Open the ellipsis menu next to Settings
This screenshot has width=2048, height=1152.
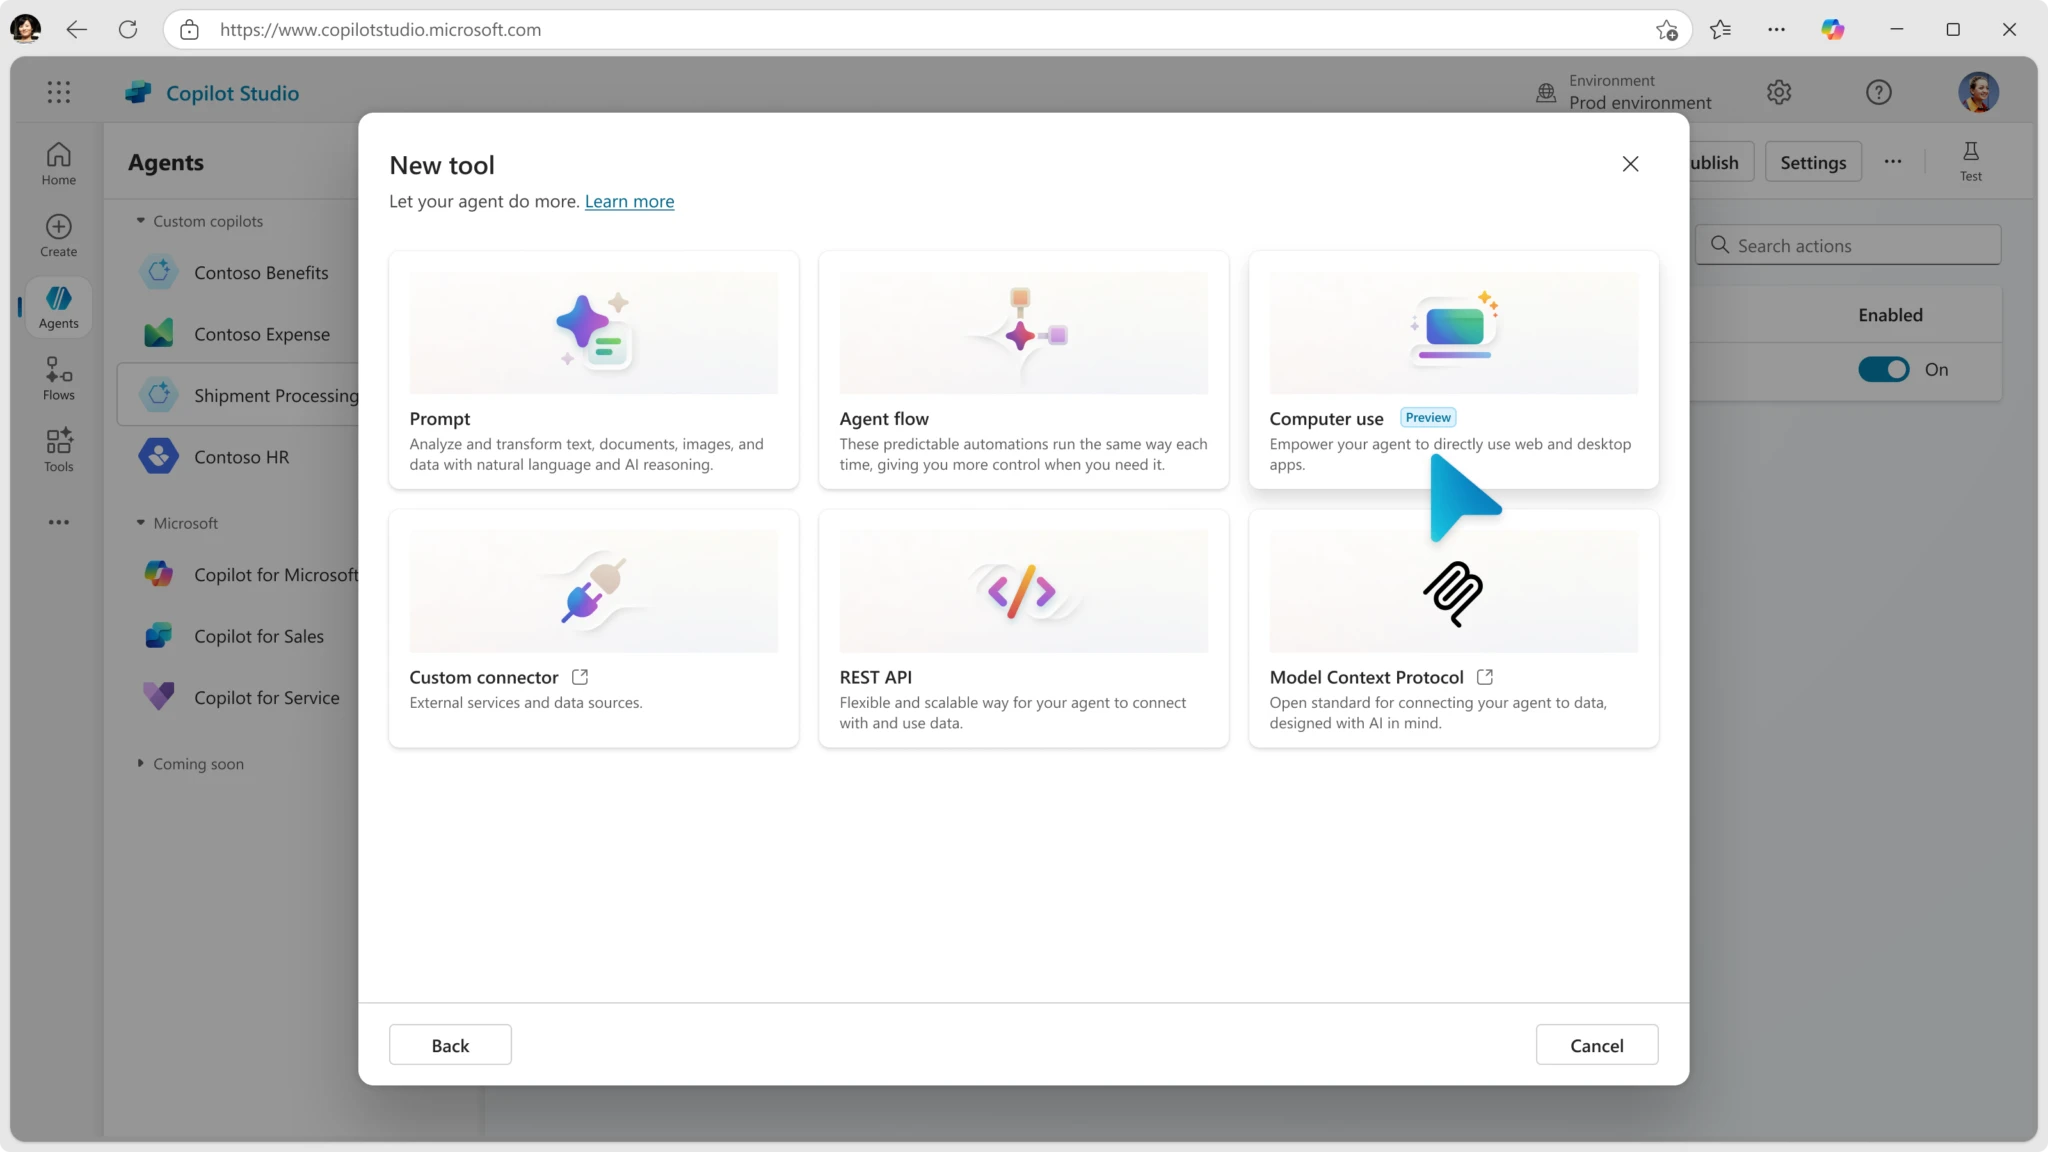(1893, 161)
